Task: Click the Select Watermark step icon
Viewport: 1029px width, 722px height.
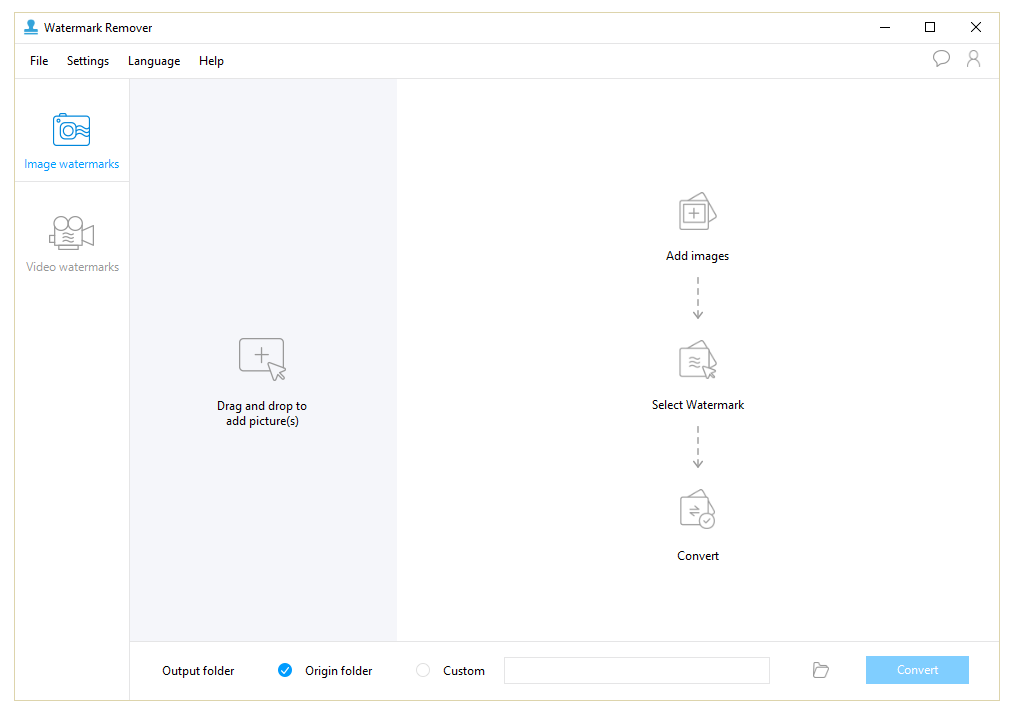Action: coord(697,360)
